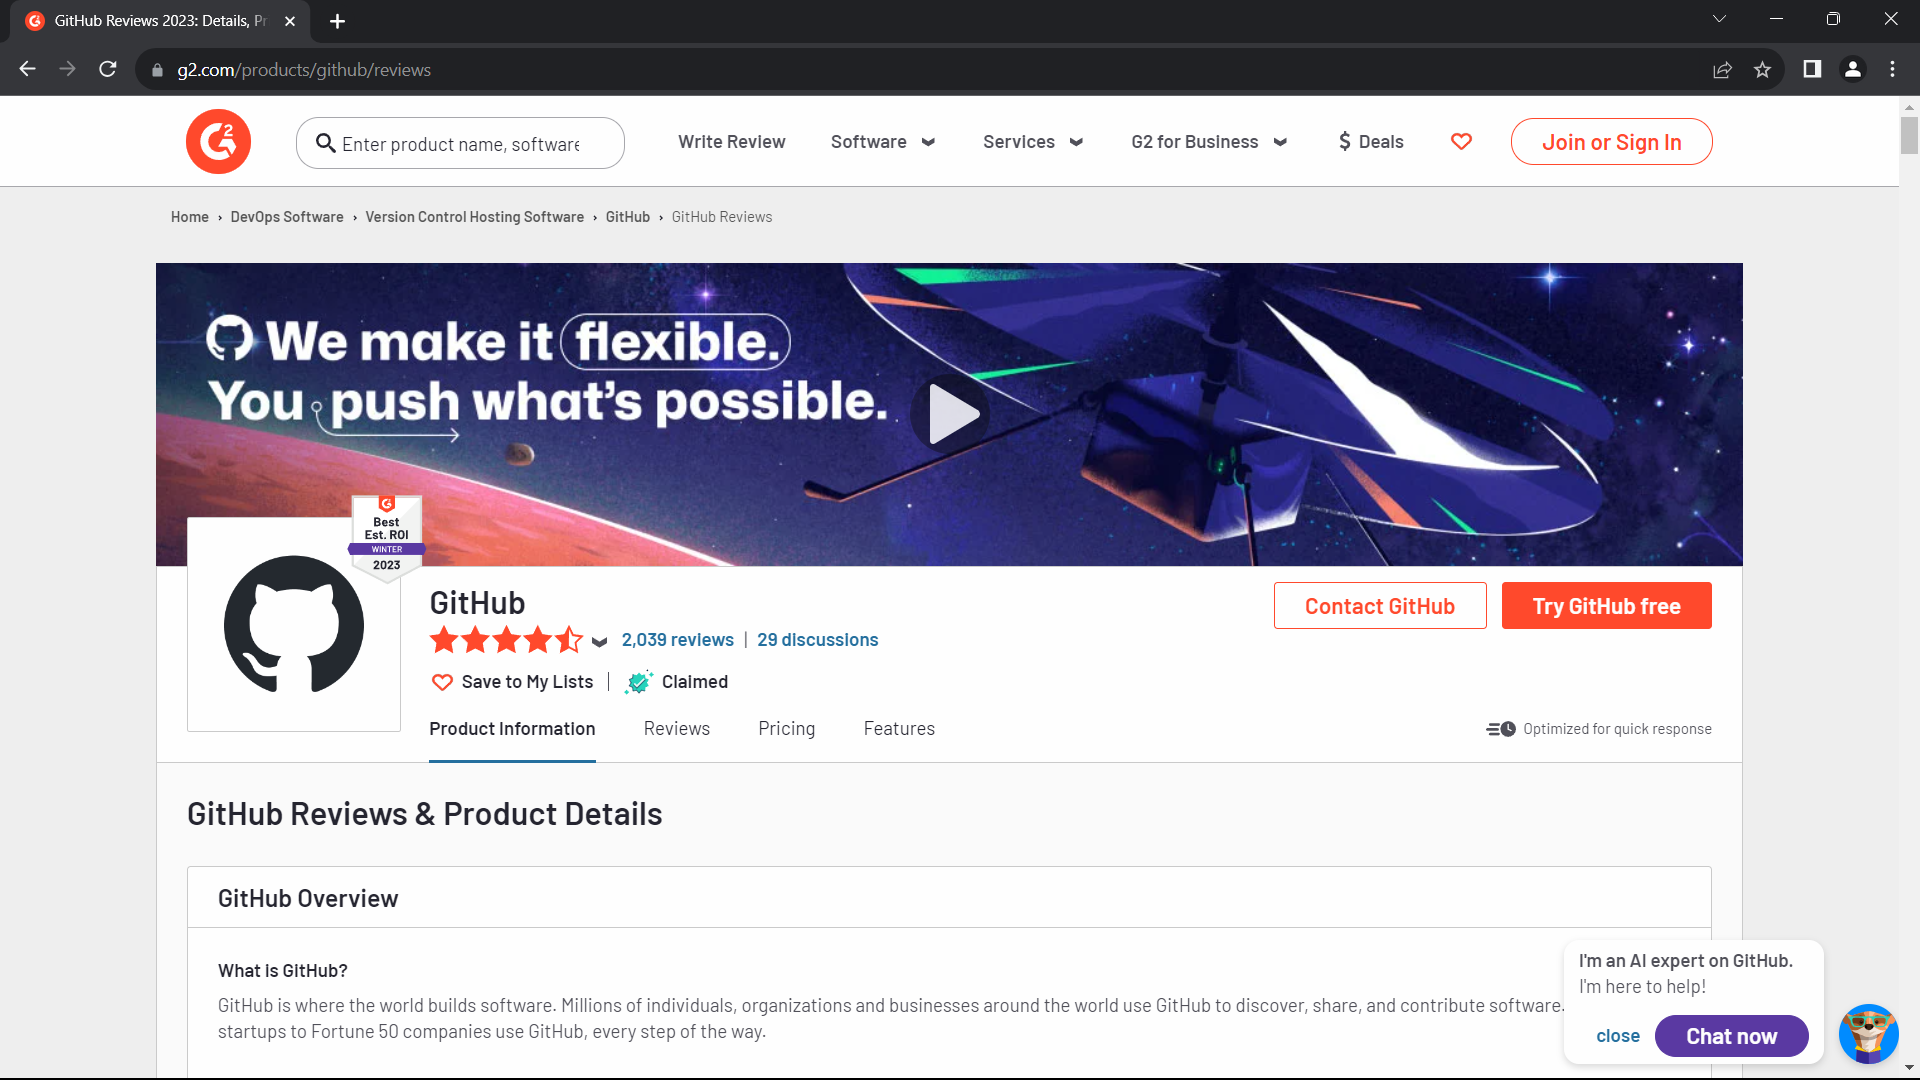Click the page vertical scrollbar thumb
This screenshot has width=1920, height=1080.
pyautogui.click(x=1909, y=134)
